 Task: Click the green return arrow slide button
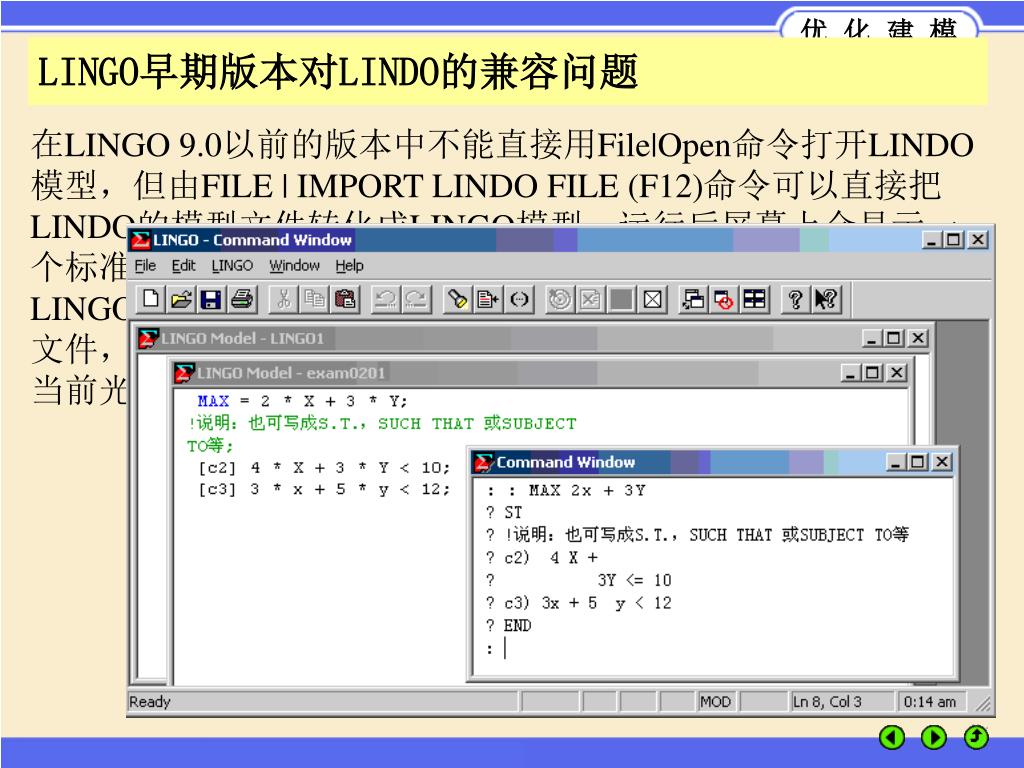point(976,737)
